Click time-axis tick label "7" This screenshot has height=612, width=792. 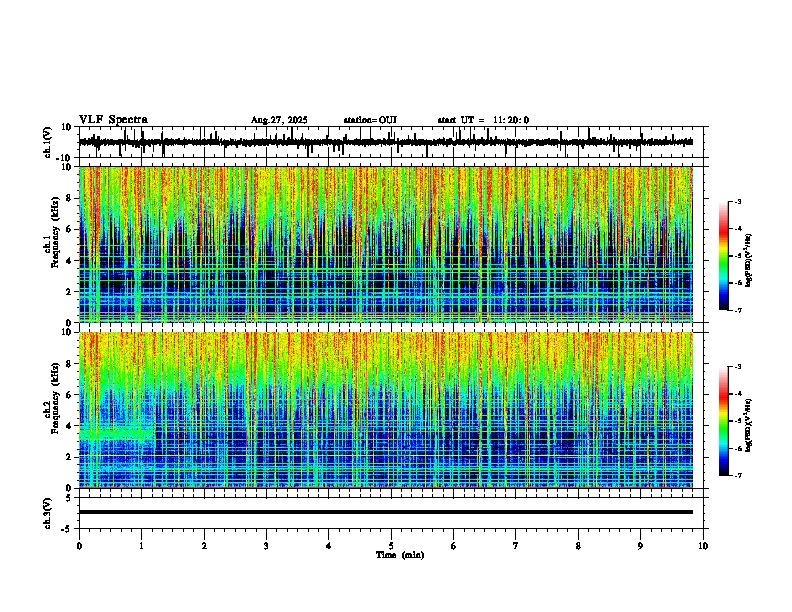(516, 546)
